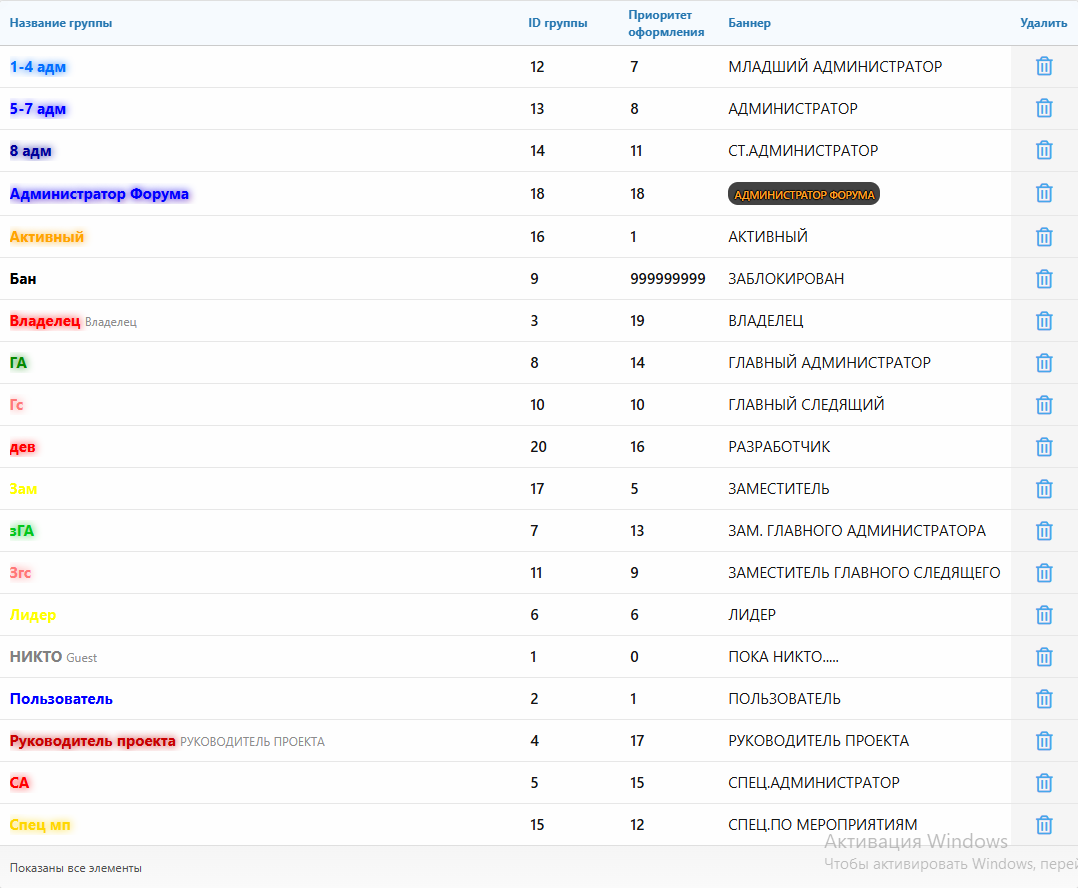Open the Активный group link

[x=47, y=237]
